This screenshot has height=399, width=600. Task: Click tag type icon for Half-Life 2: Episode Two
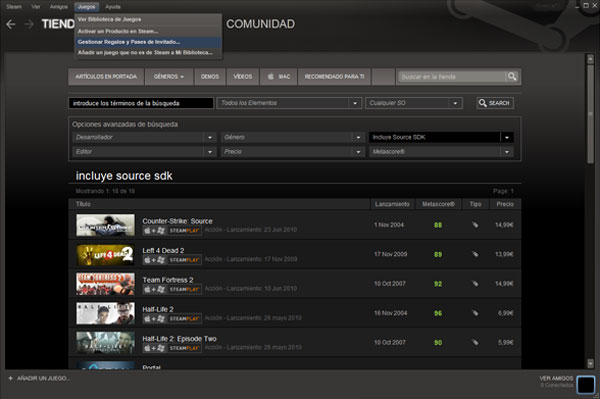(x=475, y=342)
